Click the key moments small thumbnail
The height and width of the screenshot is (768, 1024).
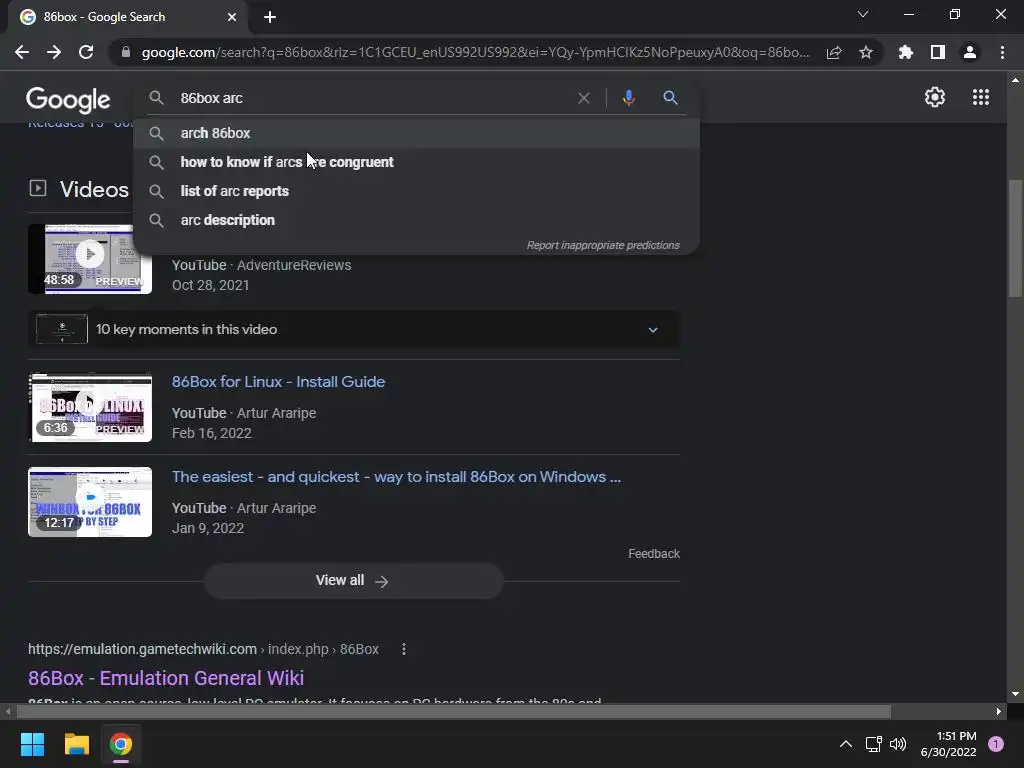point(62,329)
